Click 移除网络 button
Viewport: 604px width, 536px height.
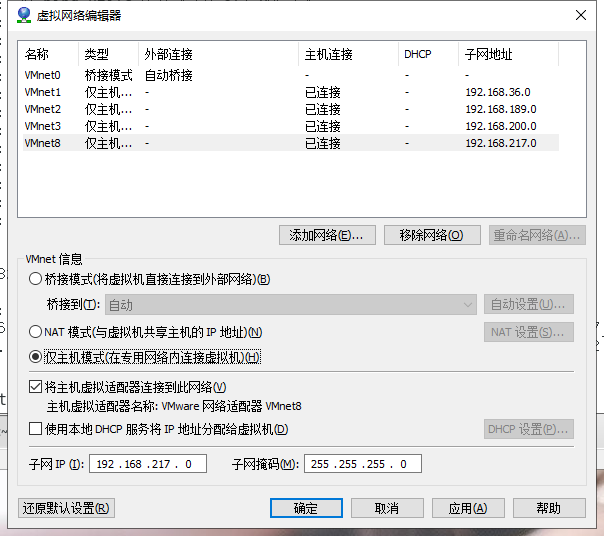click(432, 235)
